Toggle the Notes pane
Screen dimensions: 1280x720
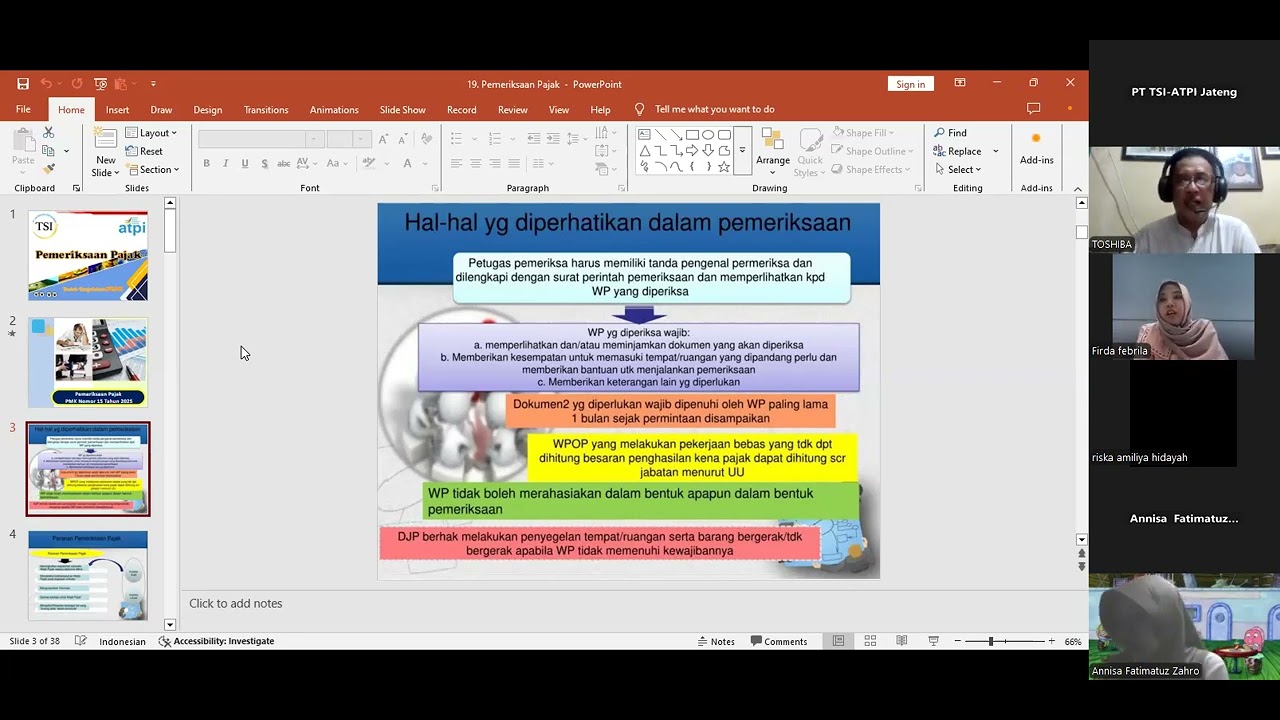[x=716, y=641]
